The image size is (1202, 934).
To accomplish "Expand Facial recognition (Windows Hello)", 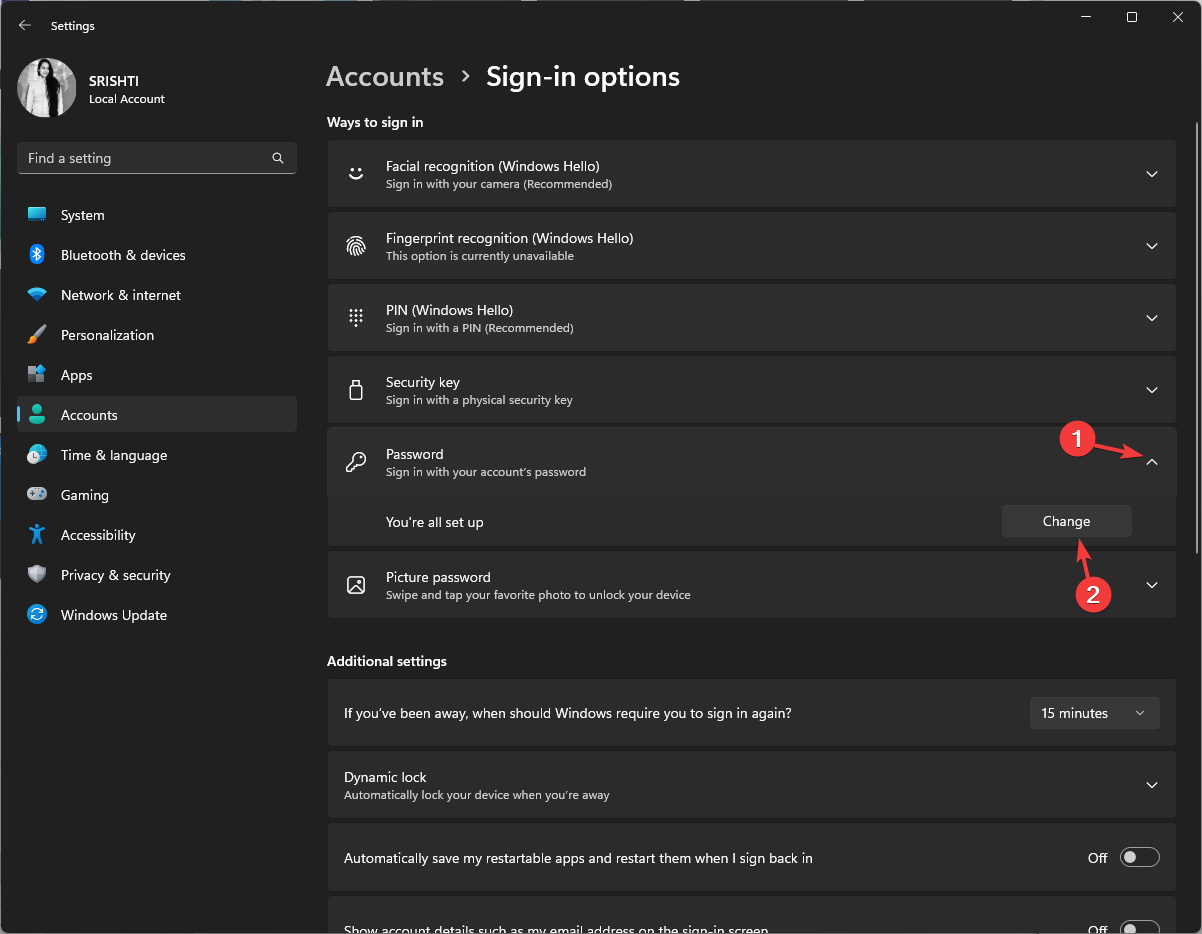I will point(1152,174).
